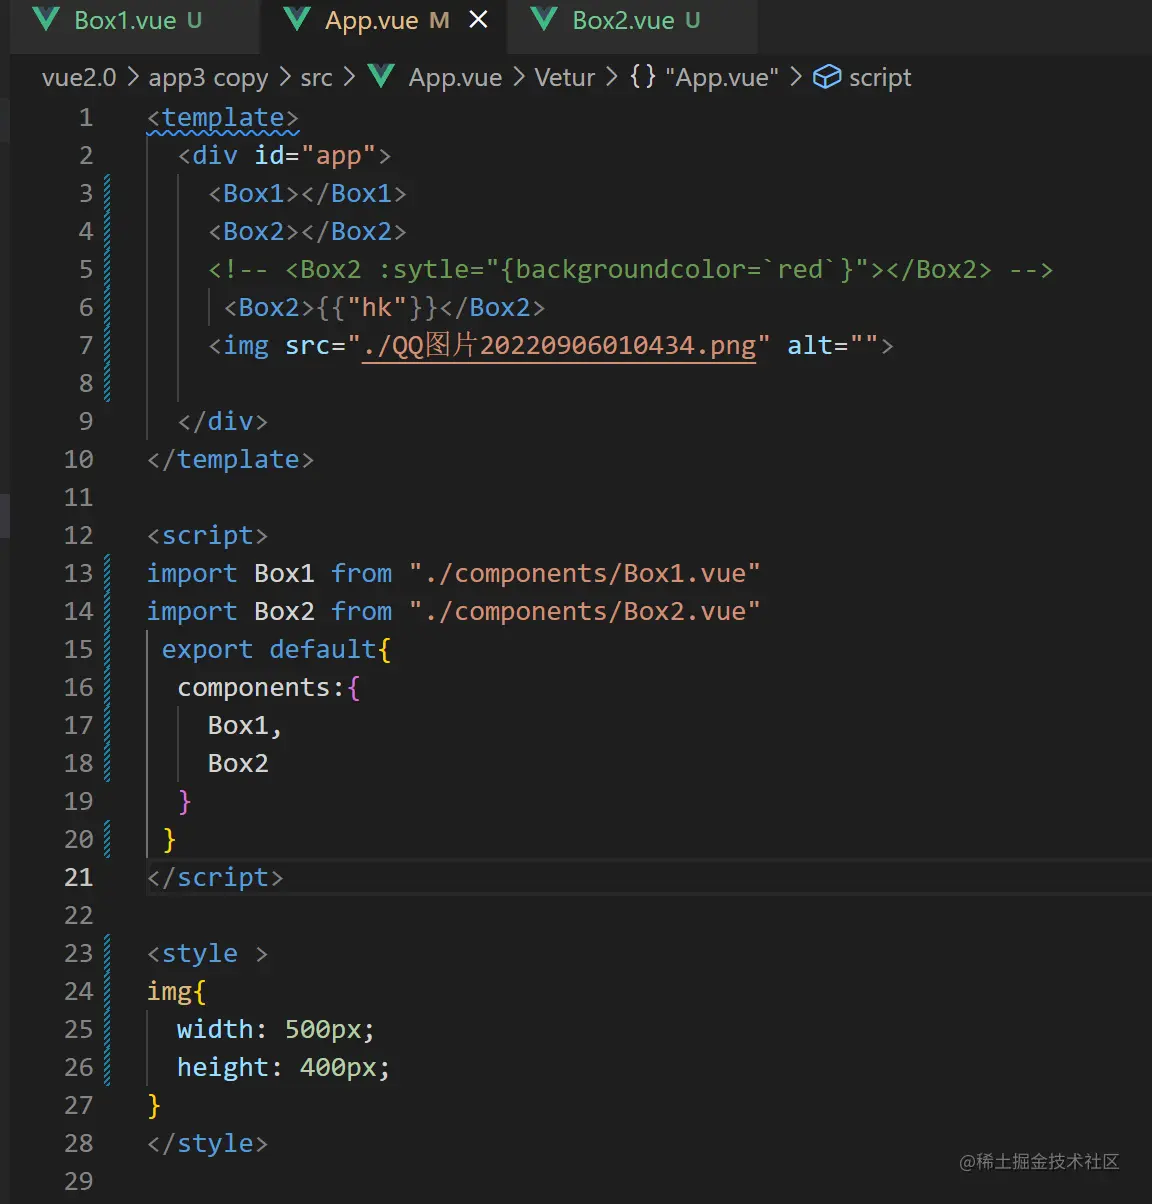Screen dimensions: 1152x1204
Task: Click the {{"hk"}} interpolation text
Action: [377, 308]
